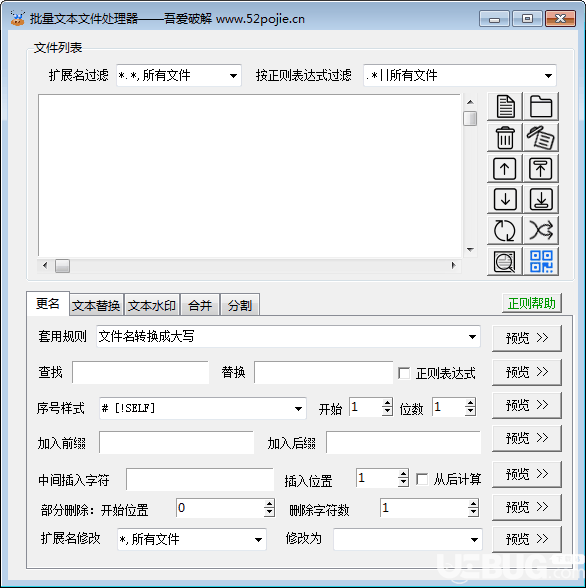Click the 加入前缀 input field
Screen dimensions: 586x588
point(176,442)
